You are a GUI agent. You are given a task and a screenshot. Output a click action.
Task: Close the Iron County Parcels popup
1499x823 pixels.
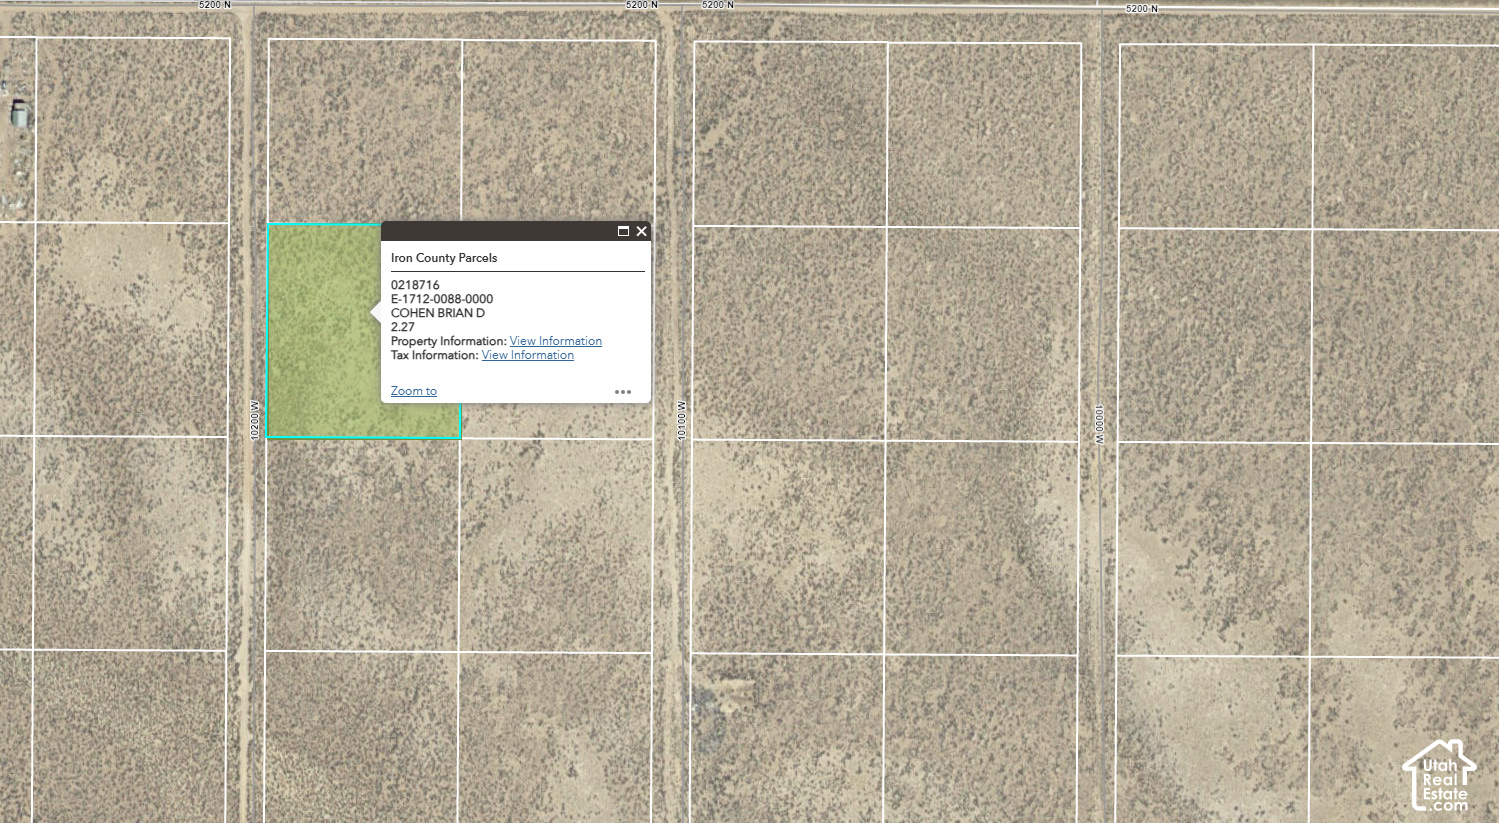coord(642,231)
